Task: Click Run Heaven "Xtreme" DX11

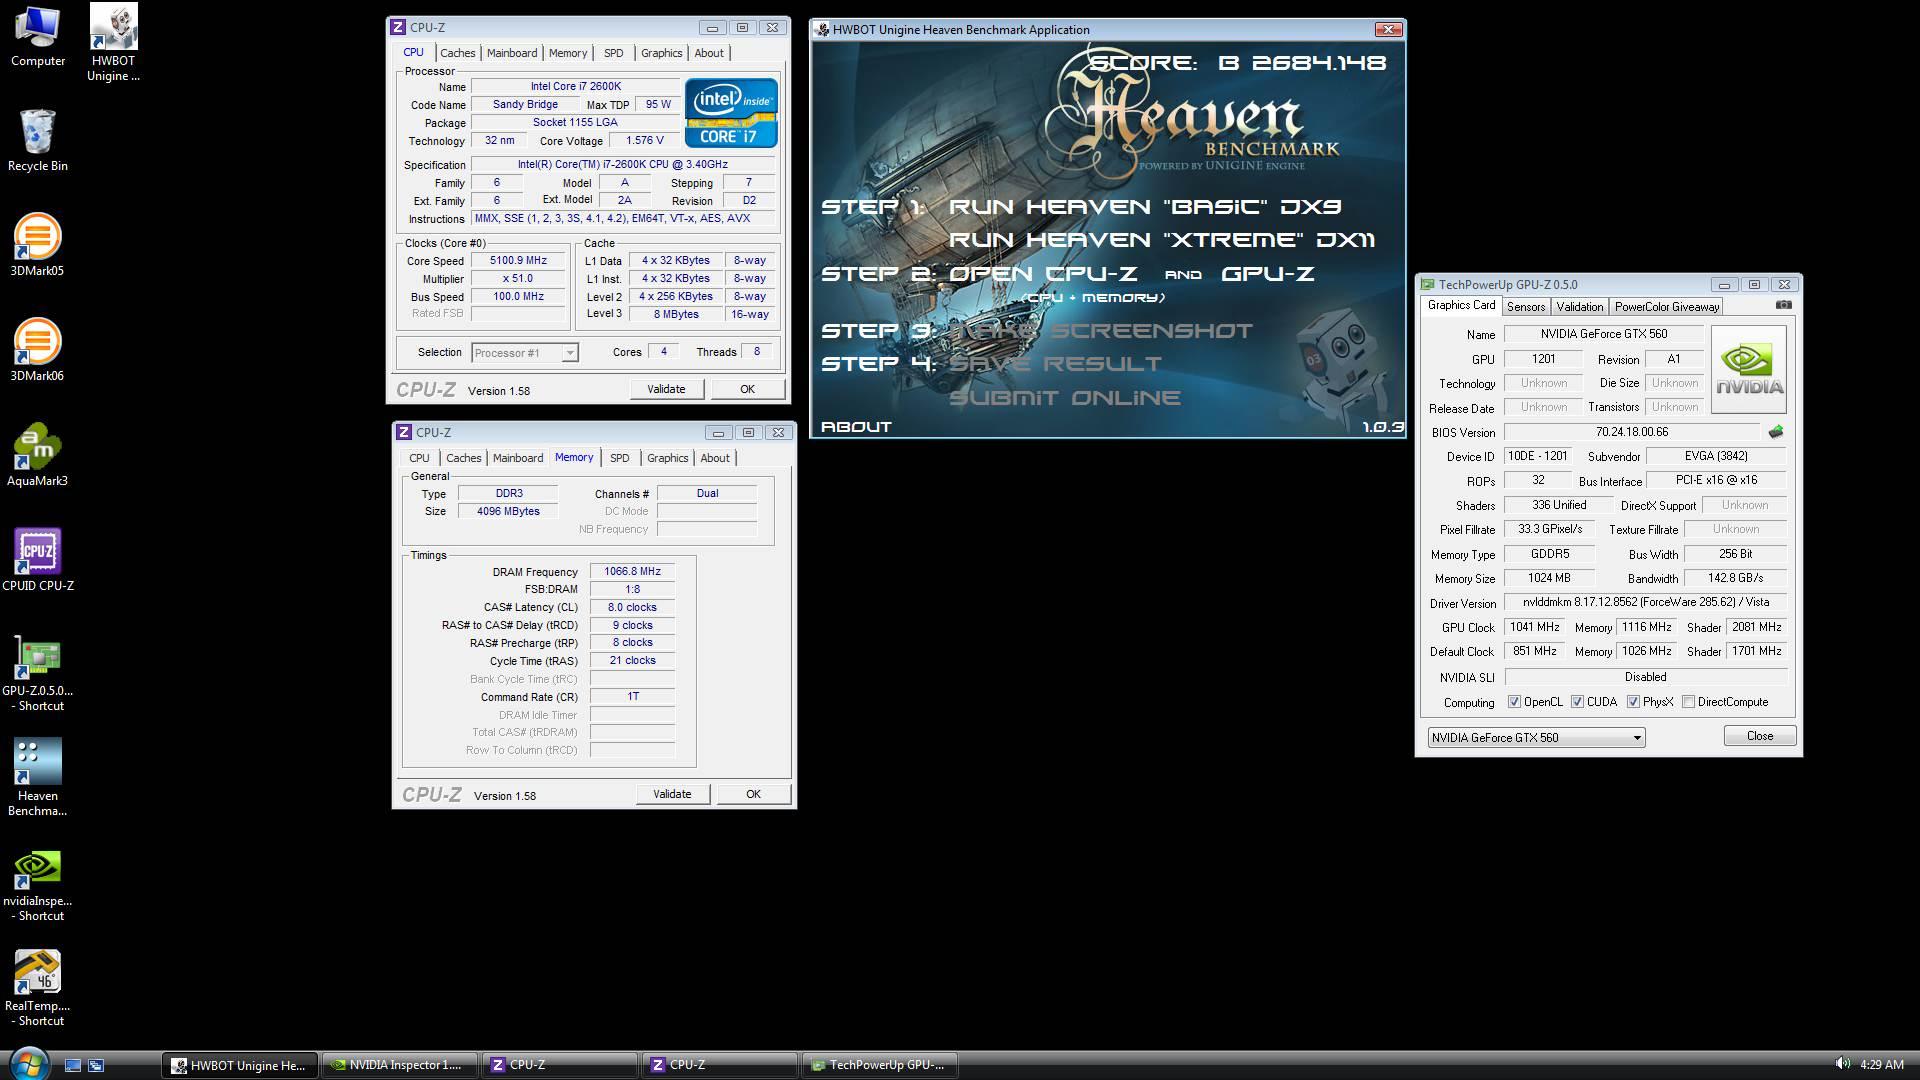Action: click(1162, 240)
